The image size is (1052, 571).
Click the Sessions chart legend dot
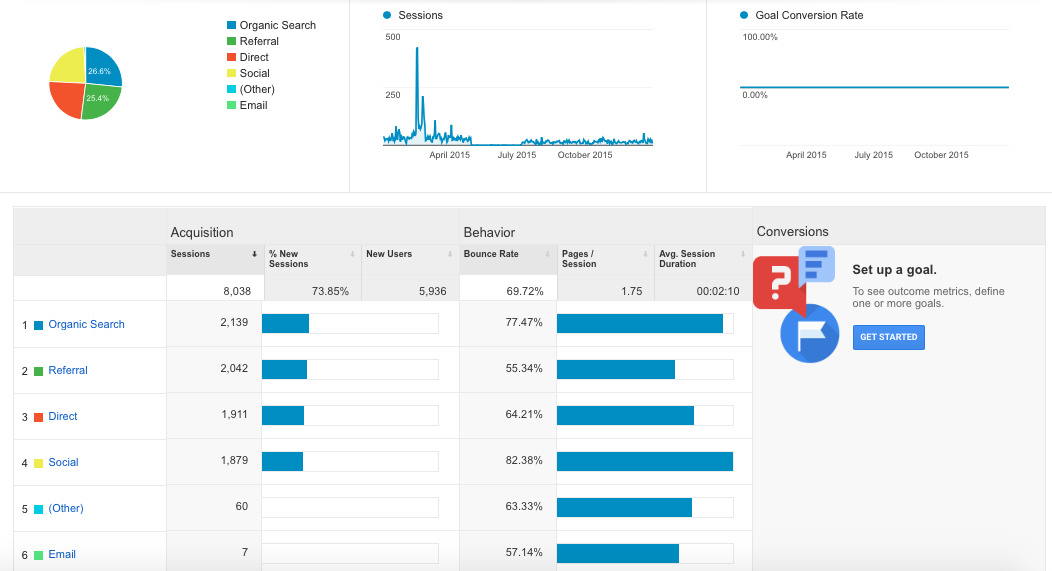387,15
